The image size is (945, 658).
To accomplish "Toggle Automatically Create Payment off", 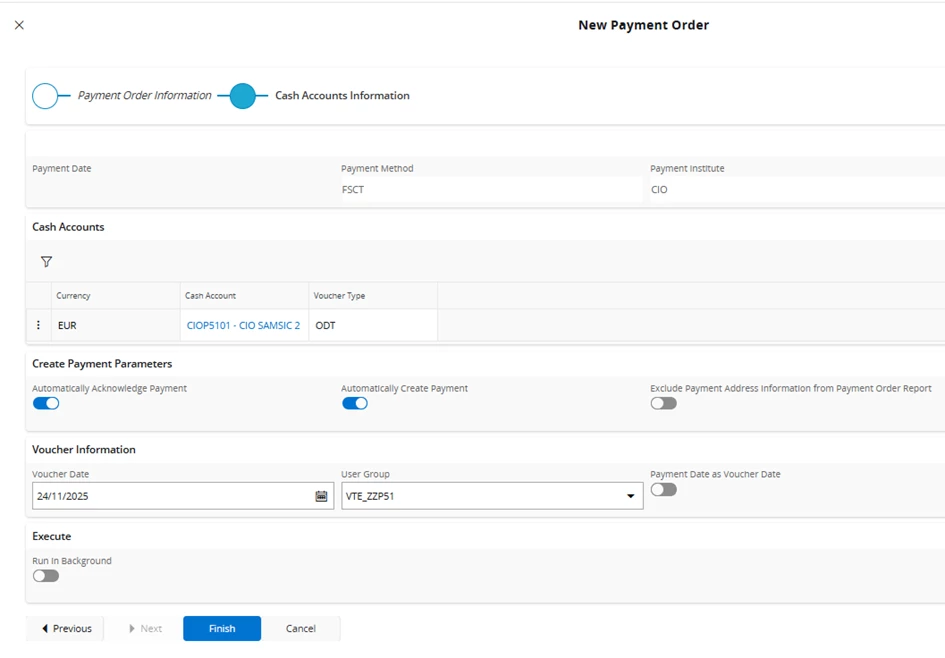I will pyautogui.click(x=355, y=404).
